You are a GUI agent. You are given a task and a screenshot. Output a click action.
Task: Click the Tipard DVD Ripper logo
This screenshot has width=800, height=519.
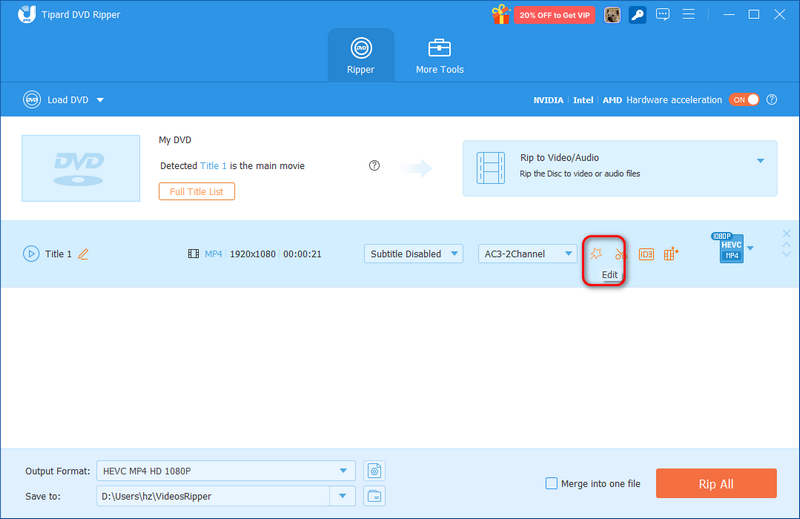click(26, 14)
